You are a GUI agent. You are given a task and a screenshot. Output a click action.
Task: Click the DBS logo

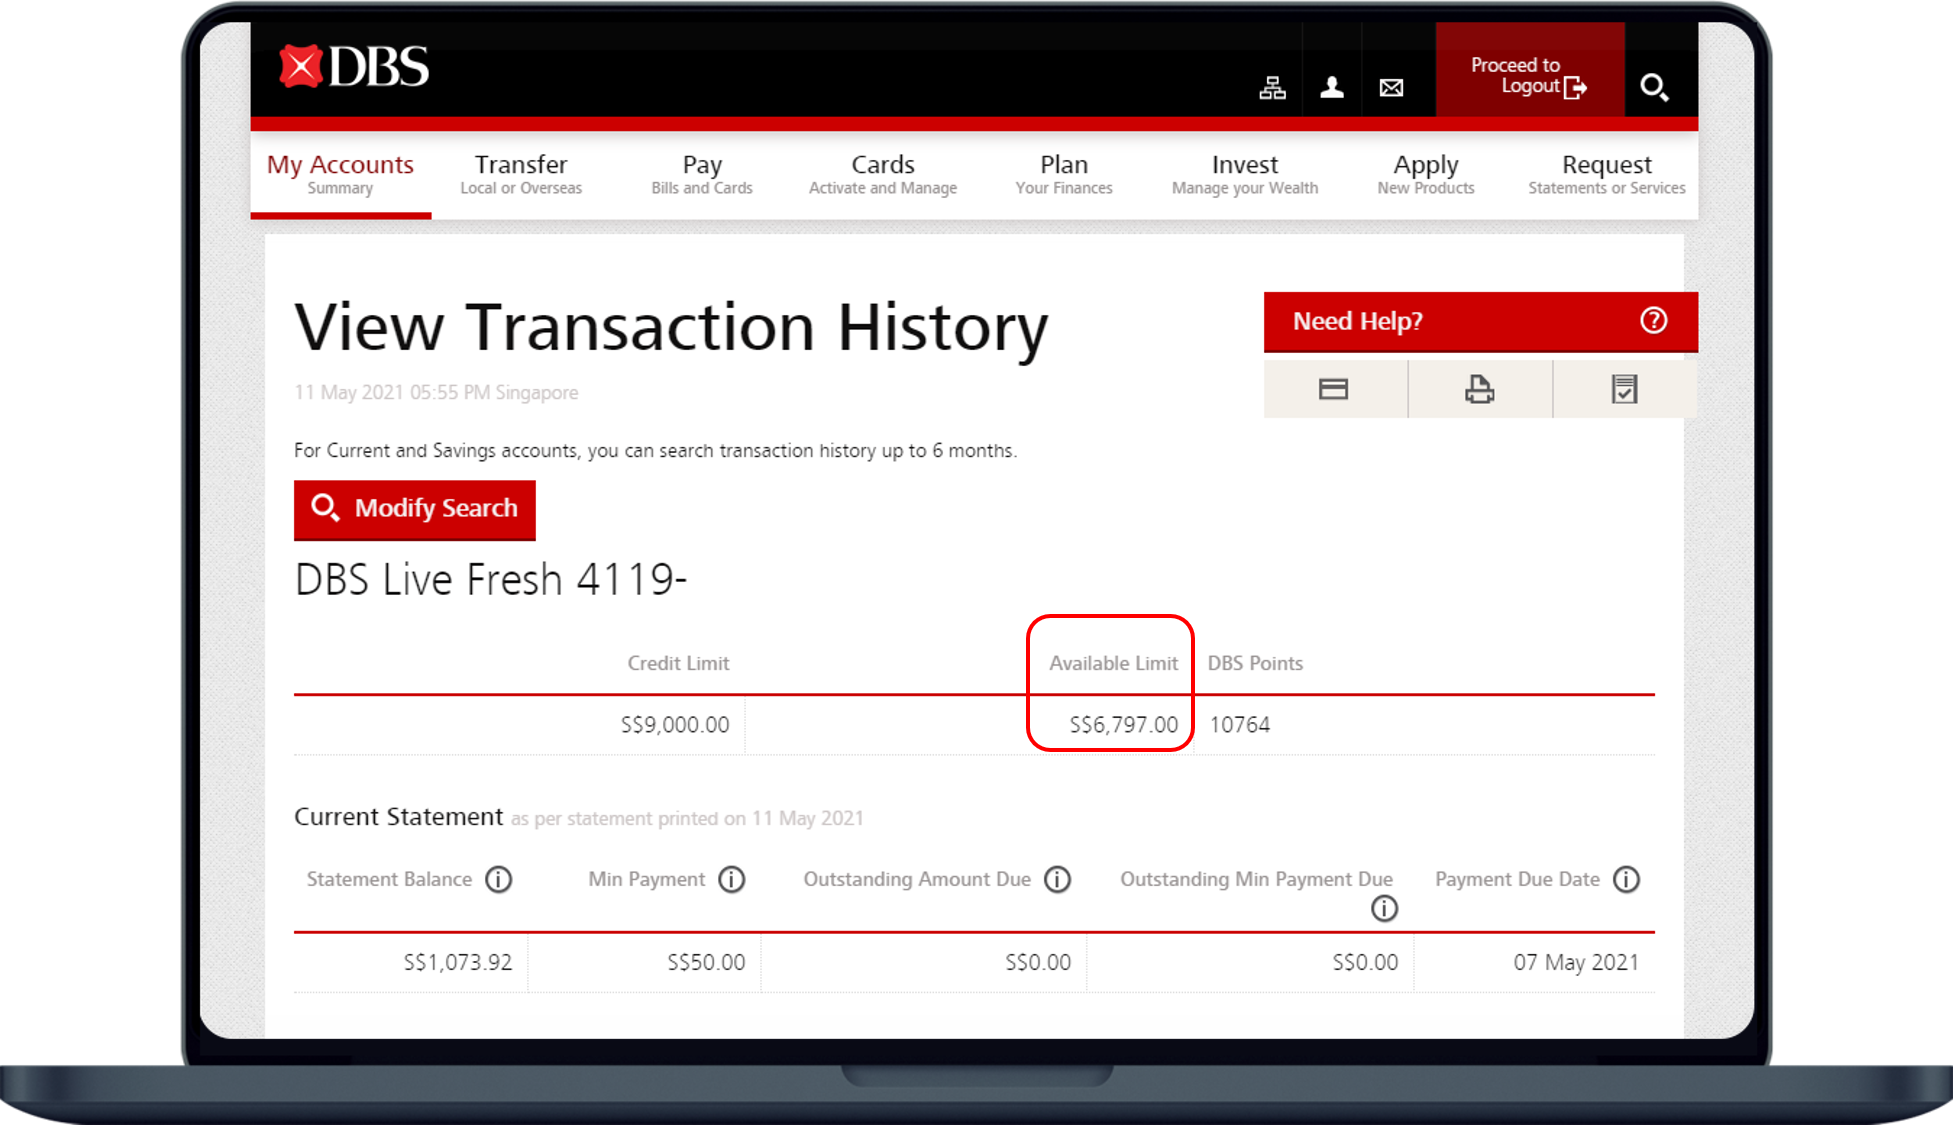354,67
